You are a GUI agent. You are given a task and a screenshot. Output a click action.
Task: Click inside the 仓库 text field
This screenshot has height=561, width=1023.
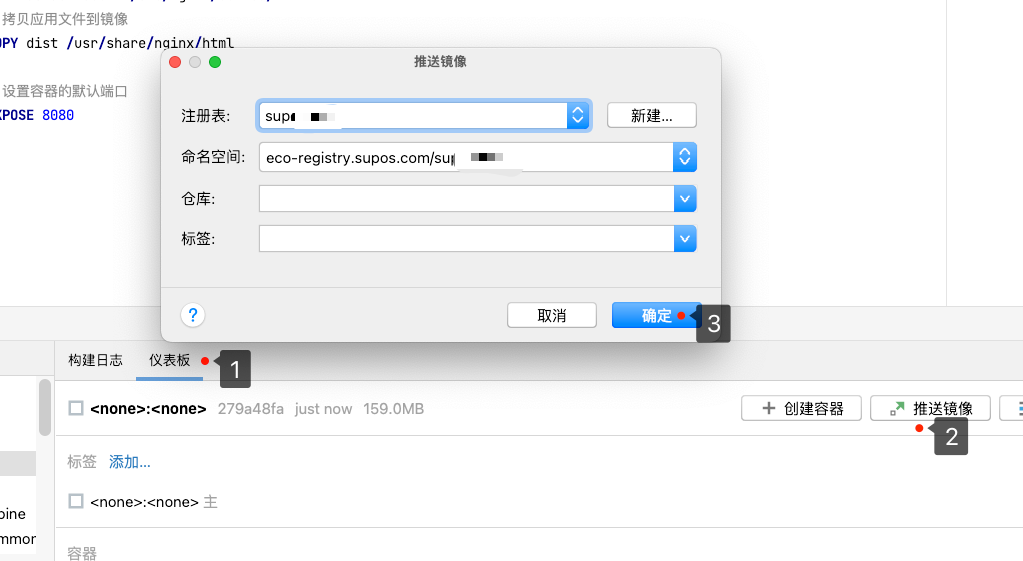coord(466,199)
